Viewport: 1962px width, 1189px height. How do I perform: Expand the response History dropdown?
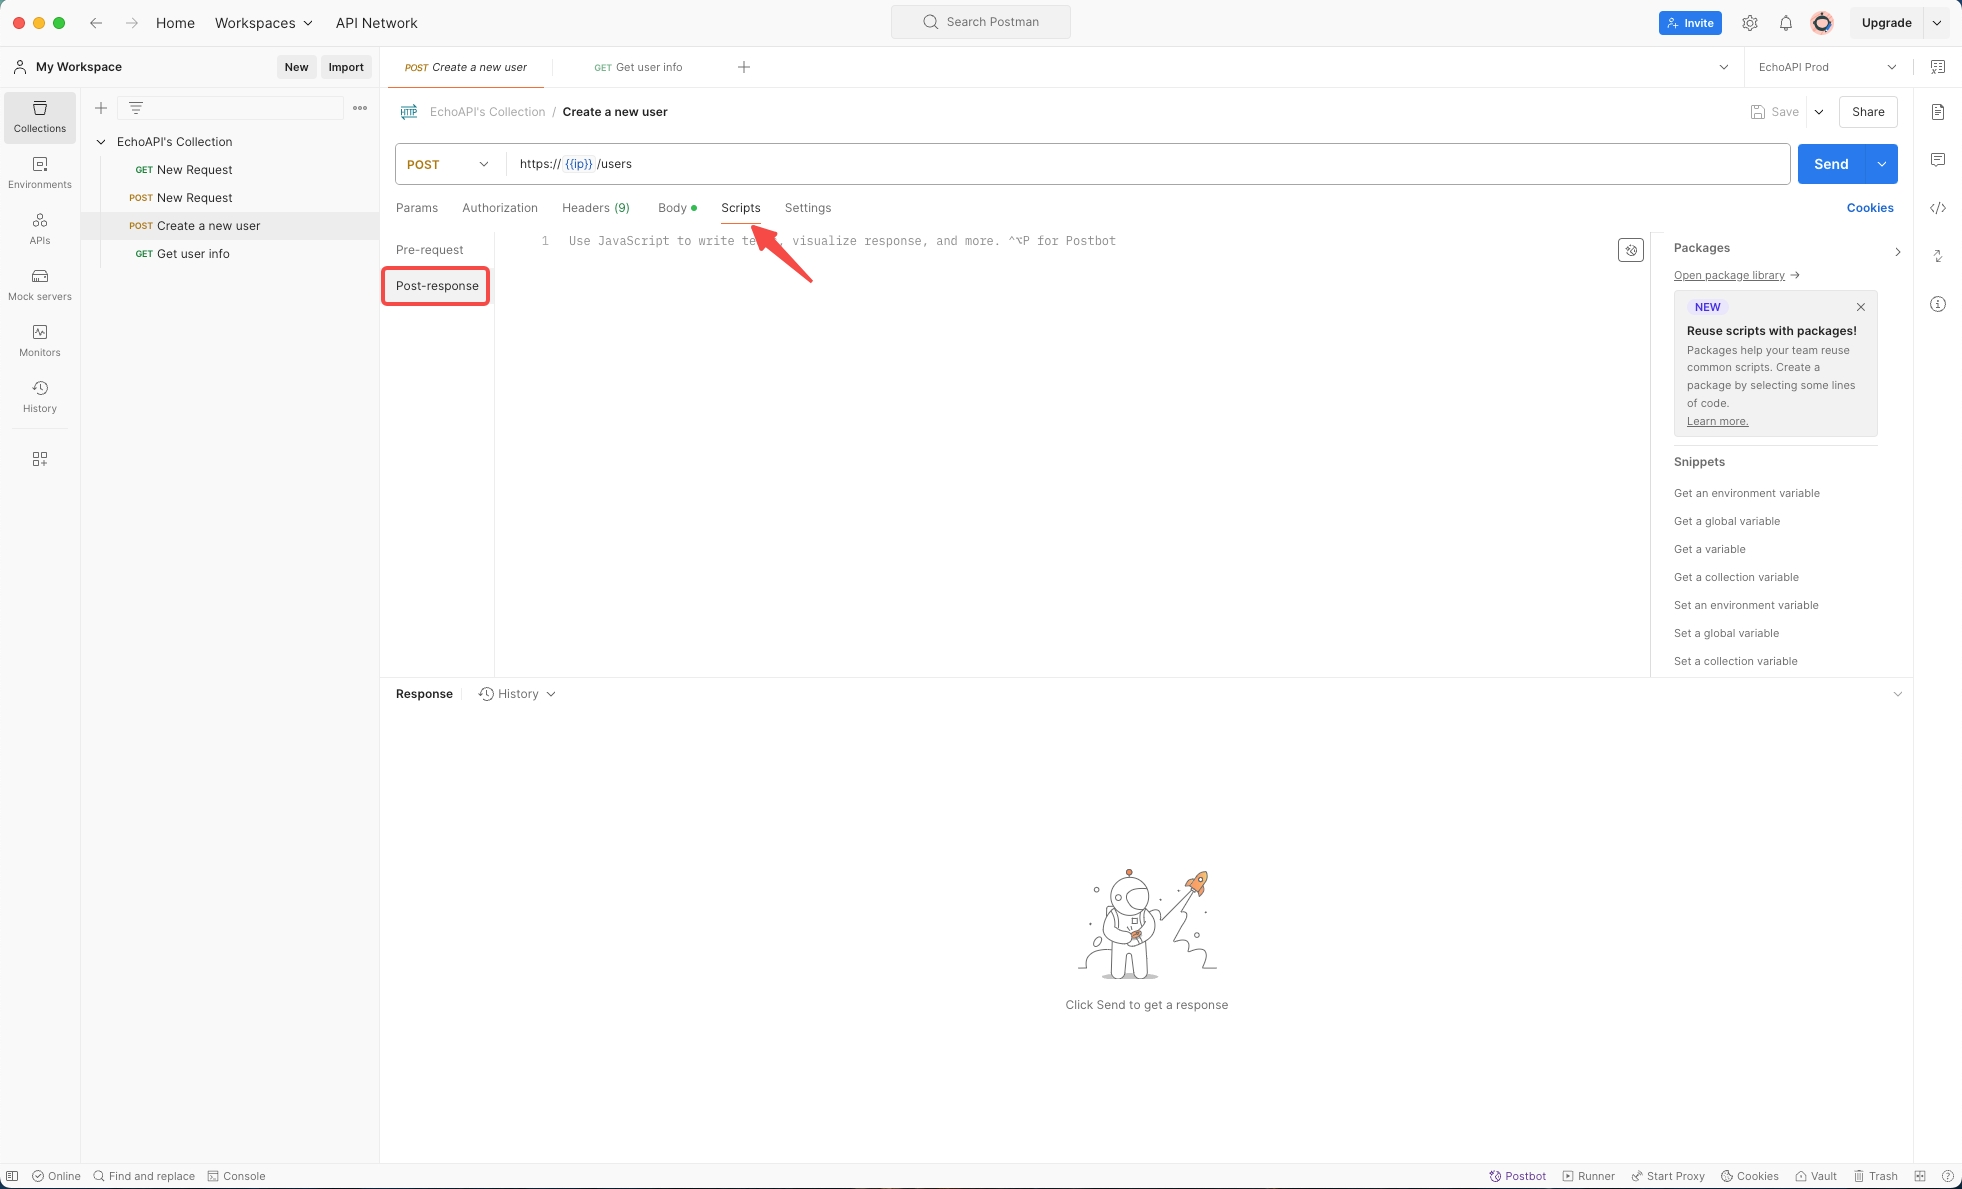pyautogui.click(x=517, y=694)
